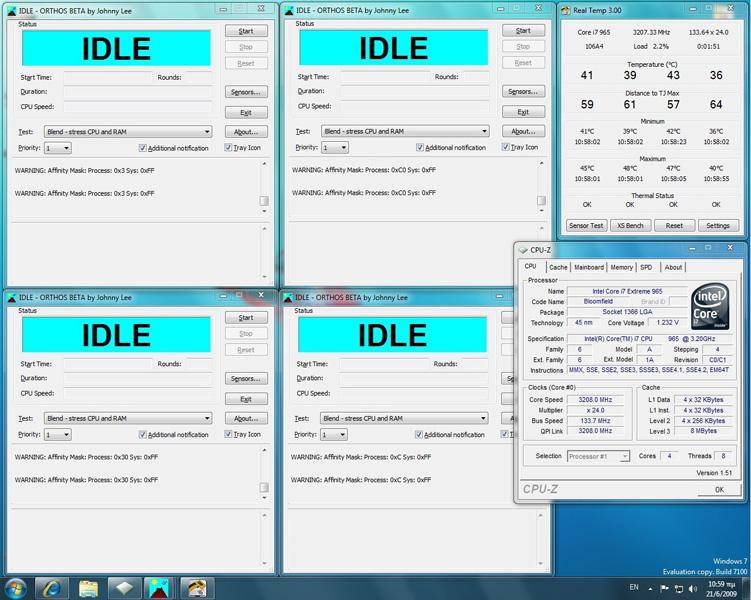The height and width of the screenshot is (600, 751).
Task: Click scrollbar thumb of top-right ORTHOS warning log
Action: [x=541, y=200]
